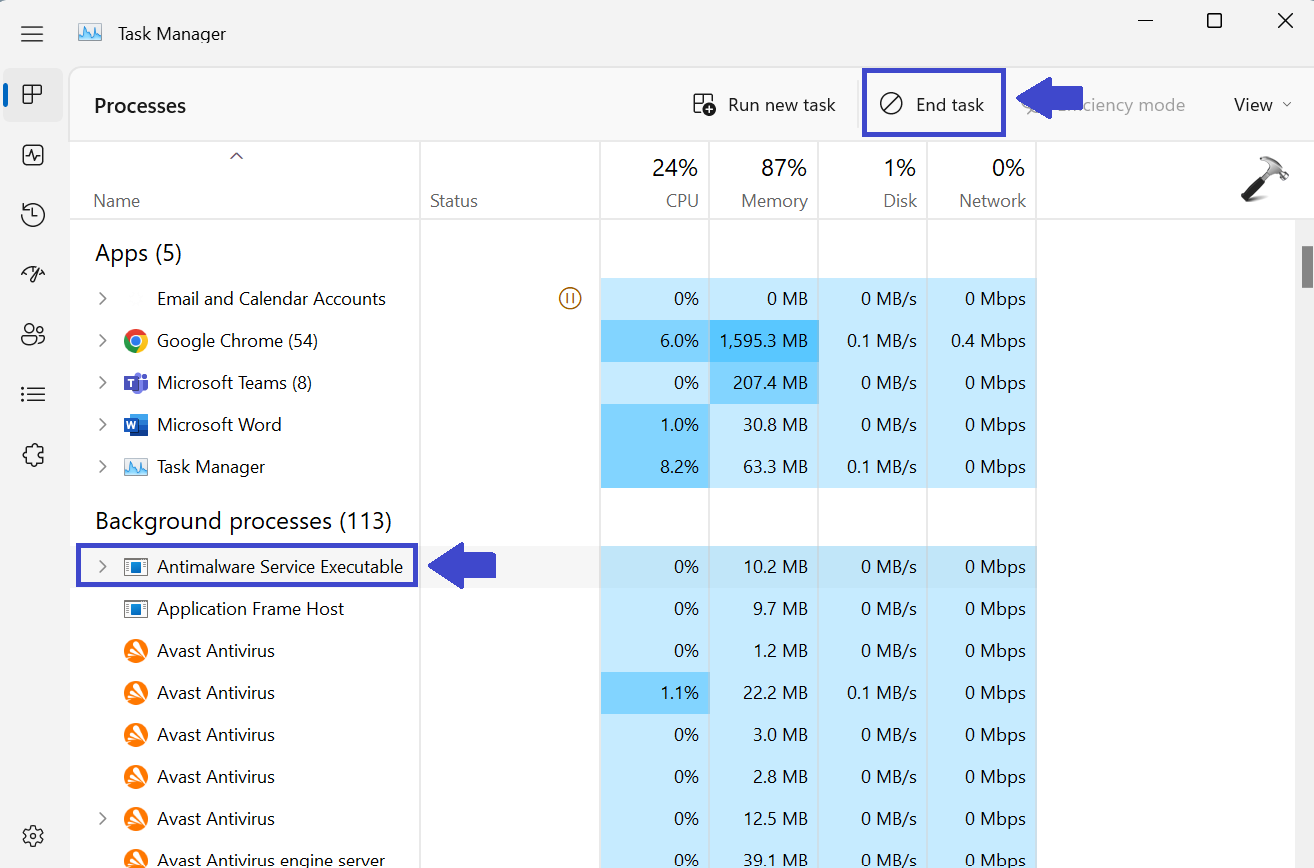Click the End task button
This screenshot has width=1314, height=868.
933,105
